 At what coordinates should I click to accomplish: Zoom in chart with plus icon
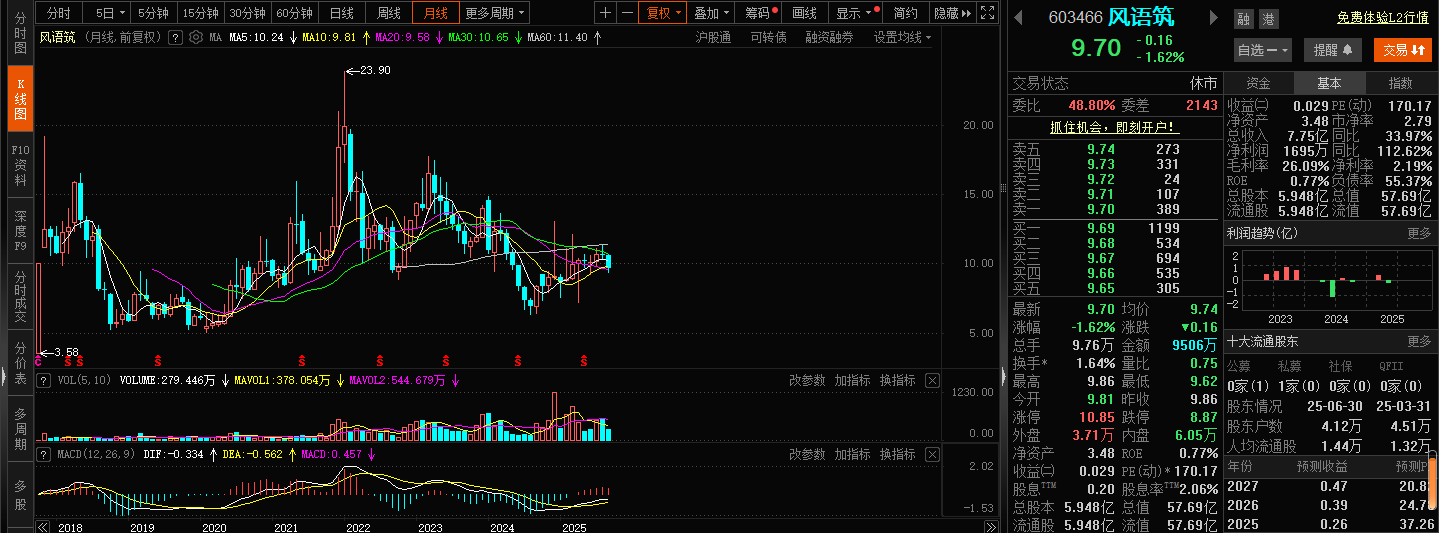[x=606, y=13]
